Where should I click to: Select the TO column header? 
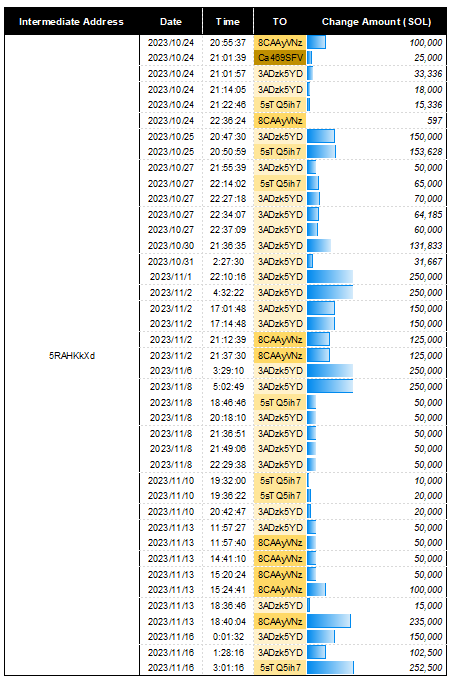point(280,22)
